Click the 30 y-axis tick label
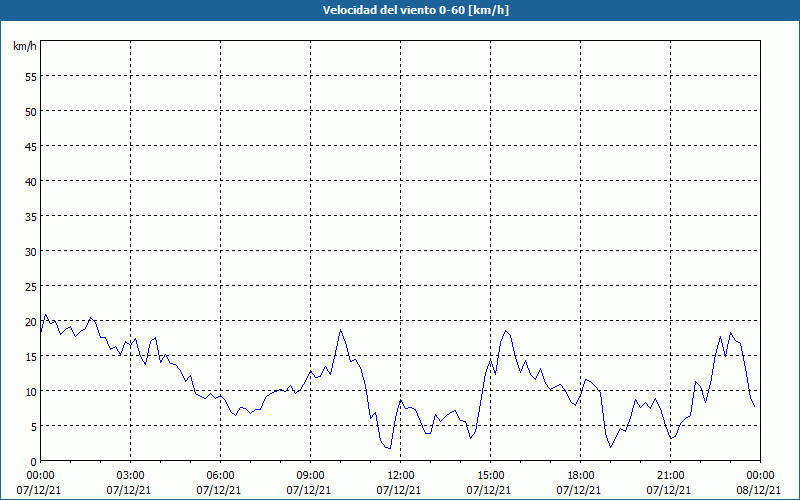 click(x=30, y=251)
